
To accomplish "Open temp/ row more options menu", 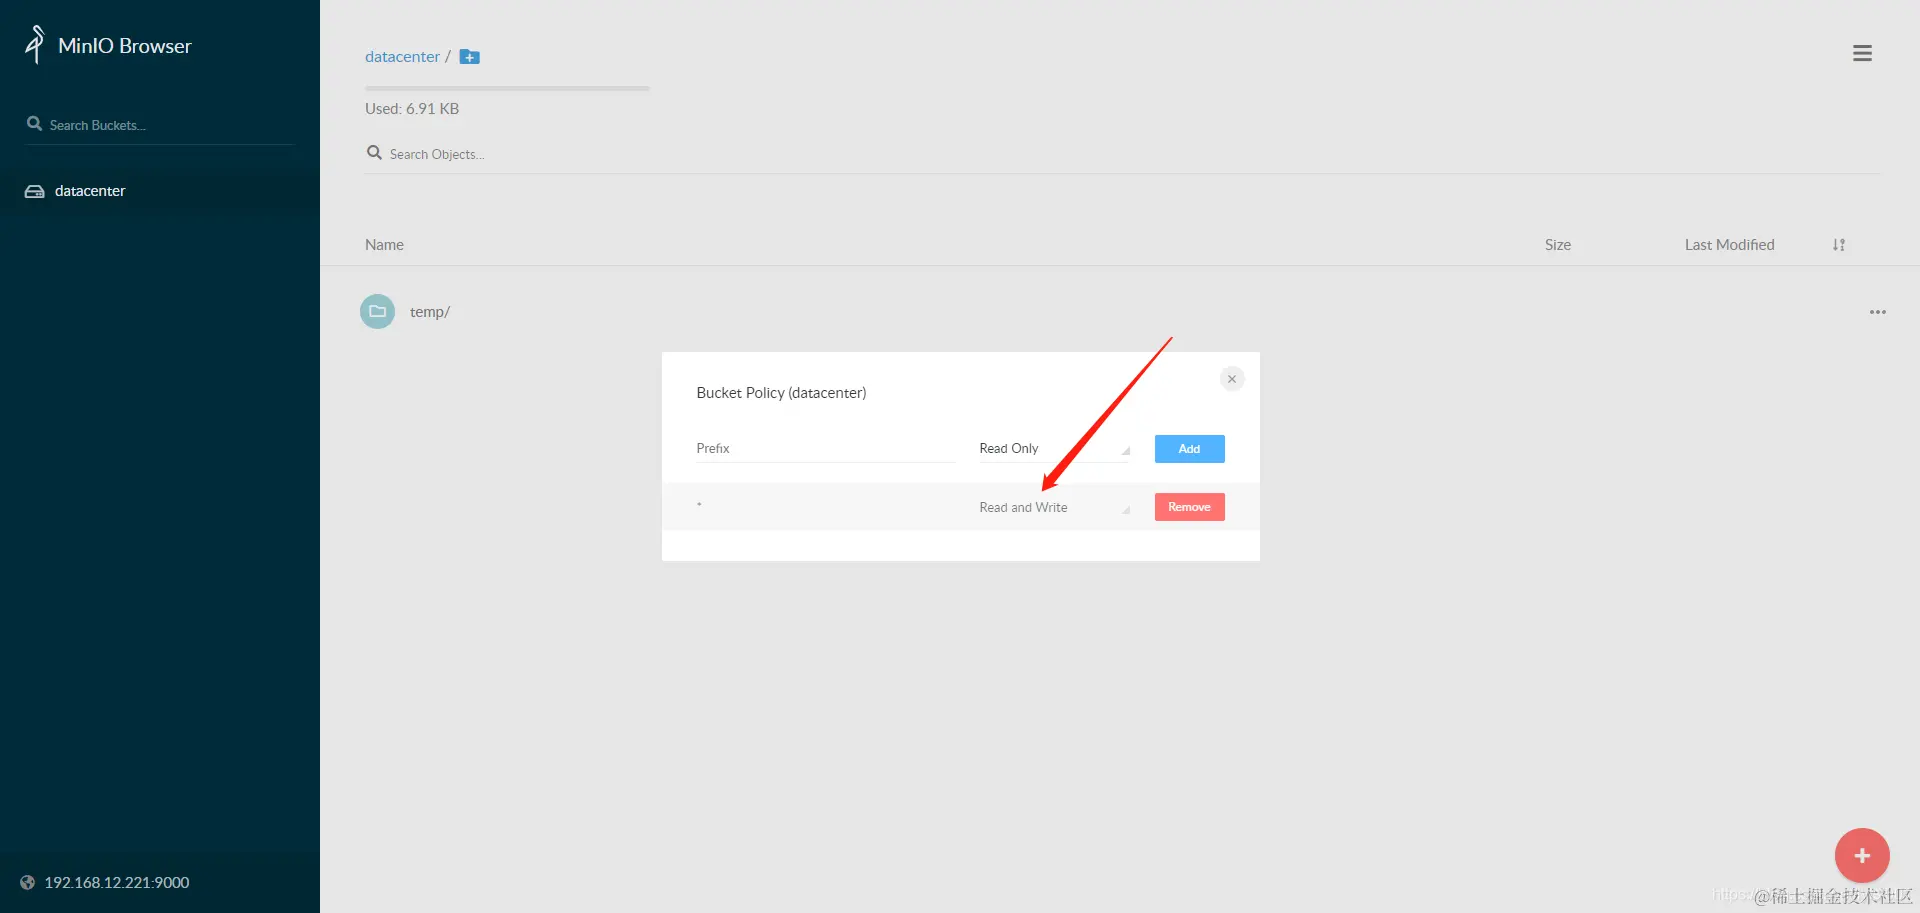I will [x=1878, y=312].
